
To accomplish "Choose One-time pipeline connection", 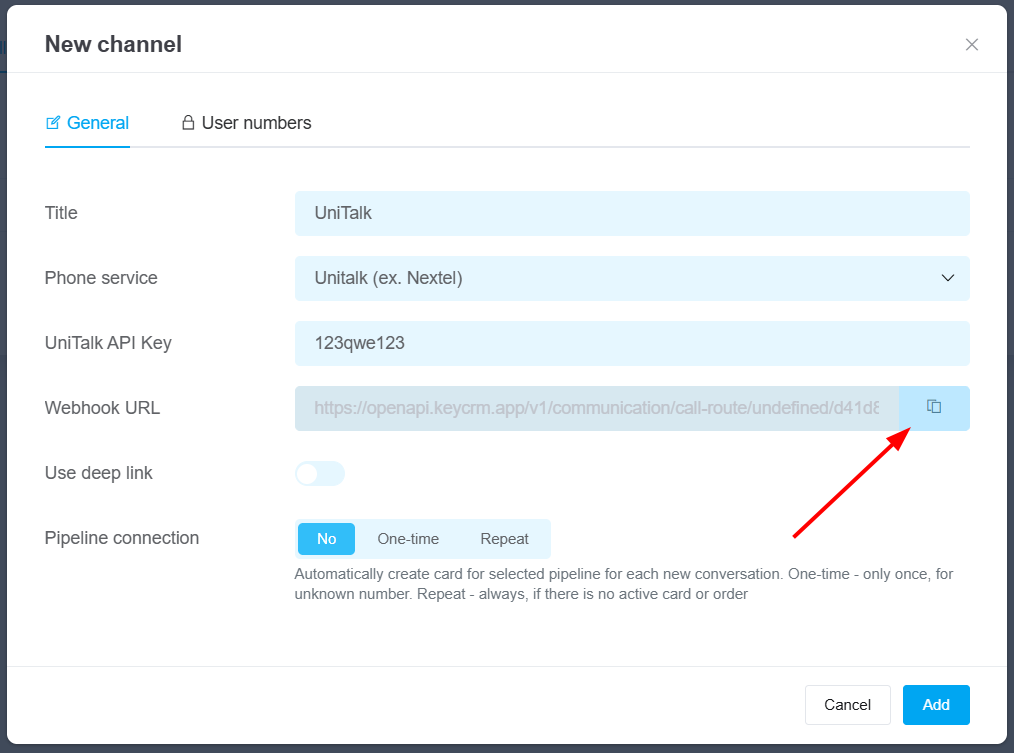I will click(408, 539).
